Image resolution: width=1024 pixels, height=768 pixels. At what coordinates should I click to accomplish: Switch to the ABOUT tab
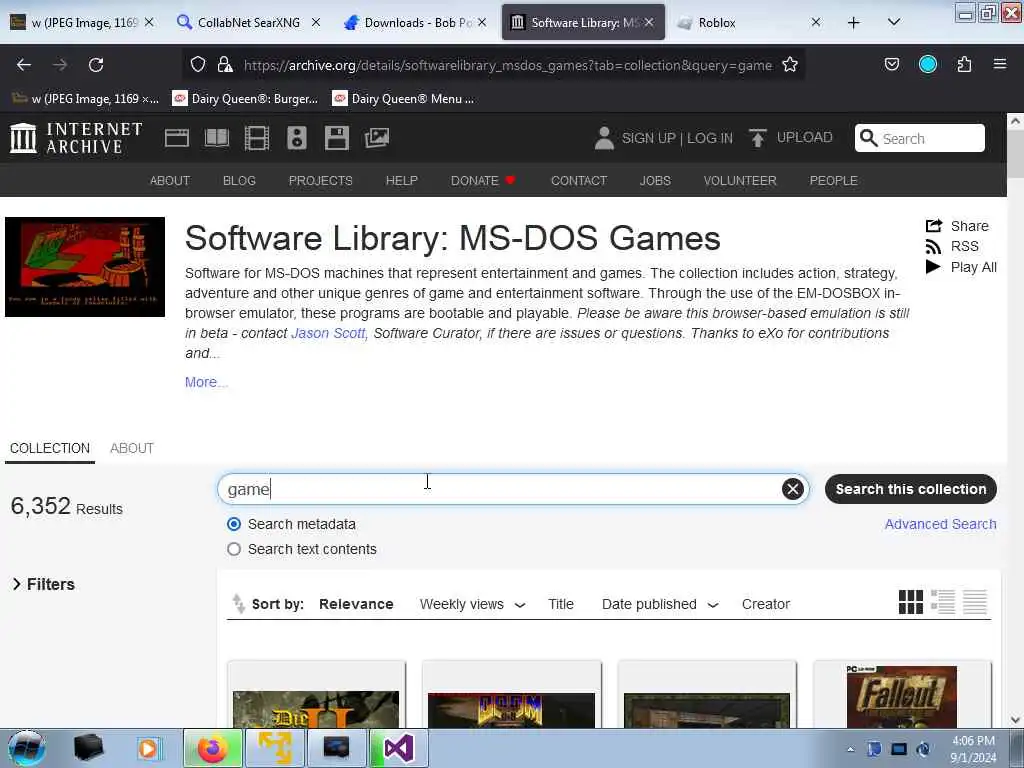(x=132, y=448)
